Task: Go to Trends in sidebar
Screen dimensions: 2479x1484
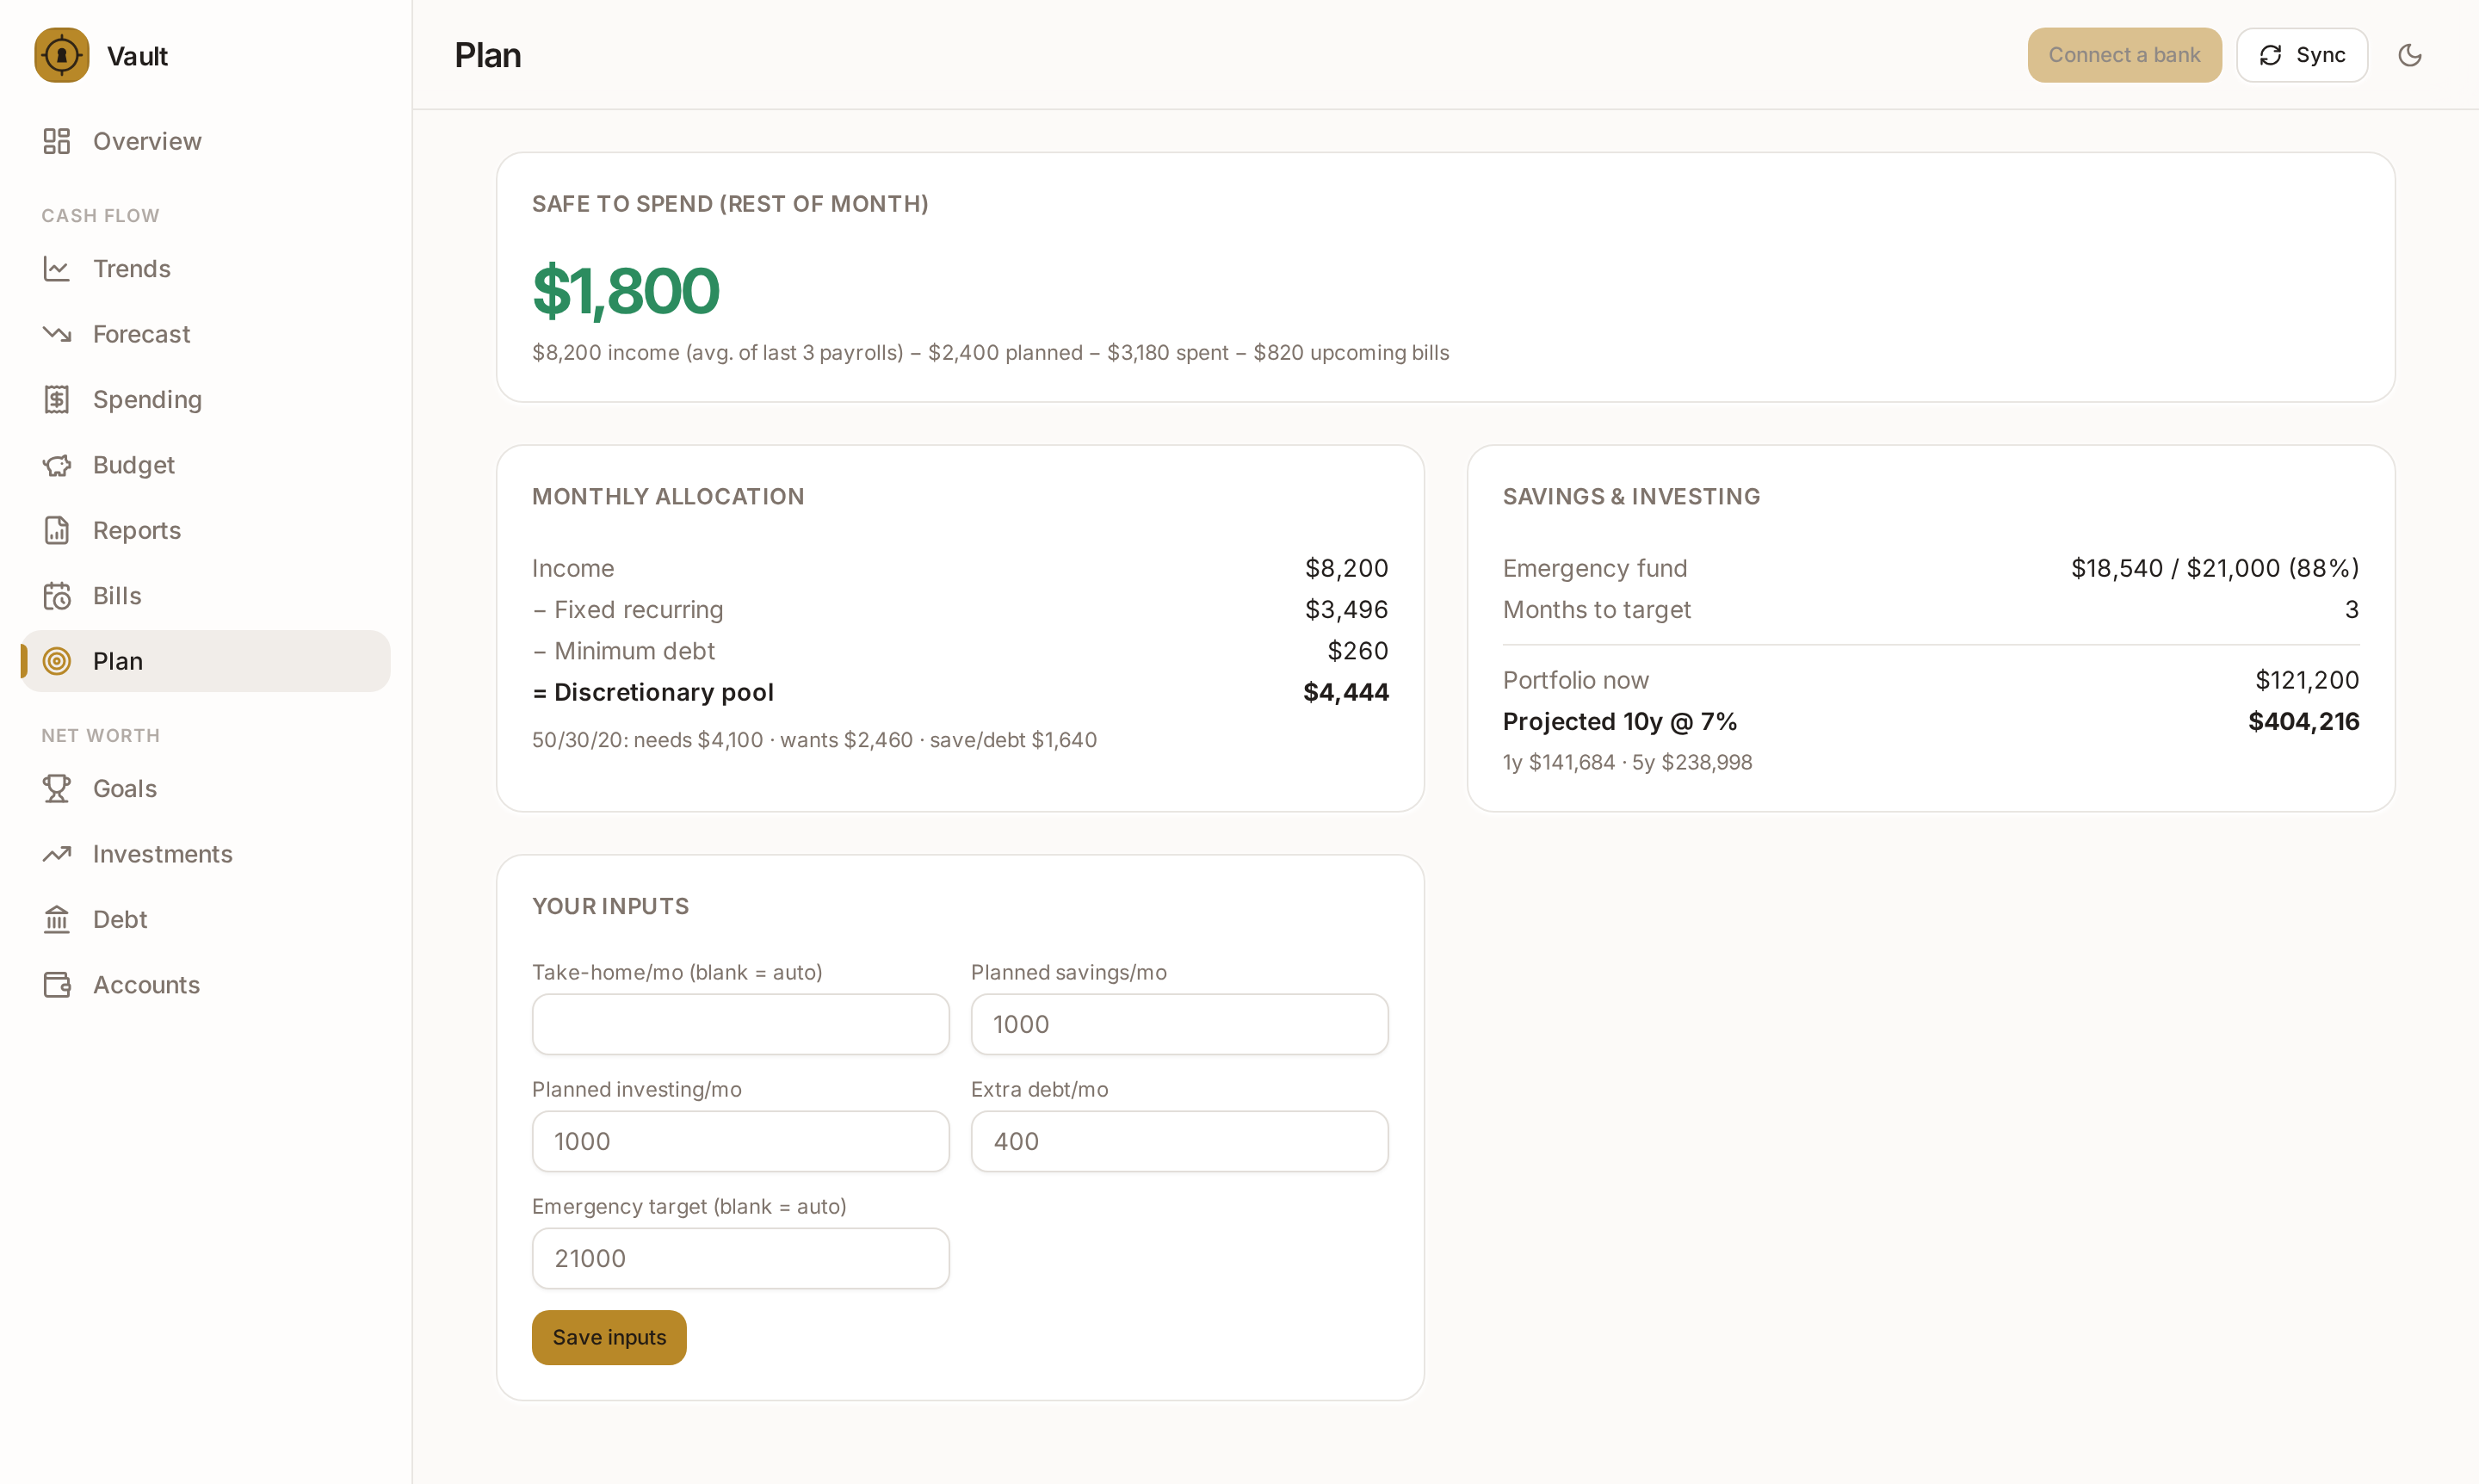Action: pyautogui.click(x=205, y=268)
